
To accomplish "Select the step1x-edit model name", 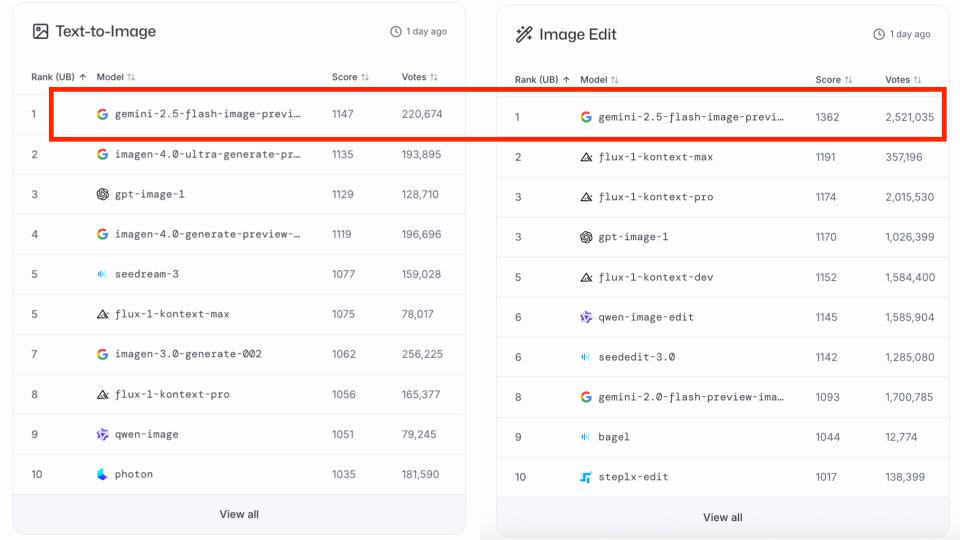I will pos(633,477).
